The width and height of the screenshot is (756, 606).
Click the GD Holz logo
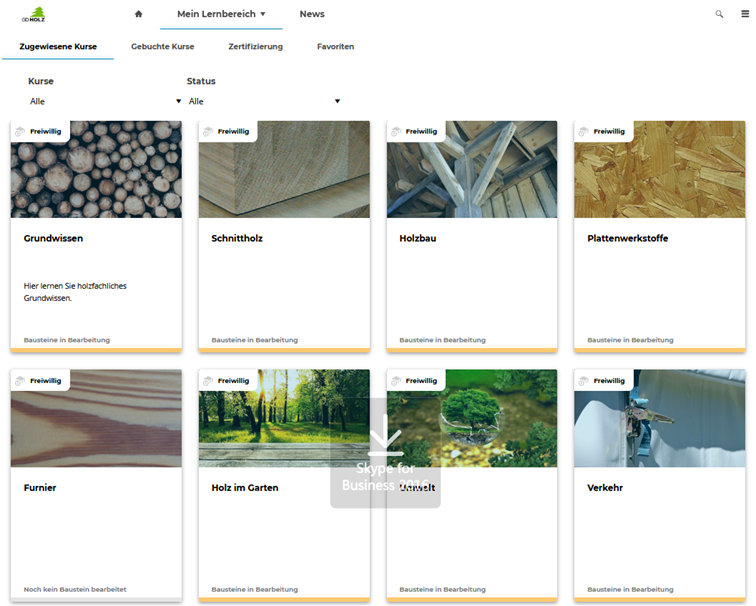pos(34,14)
